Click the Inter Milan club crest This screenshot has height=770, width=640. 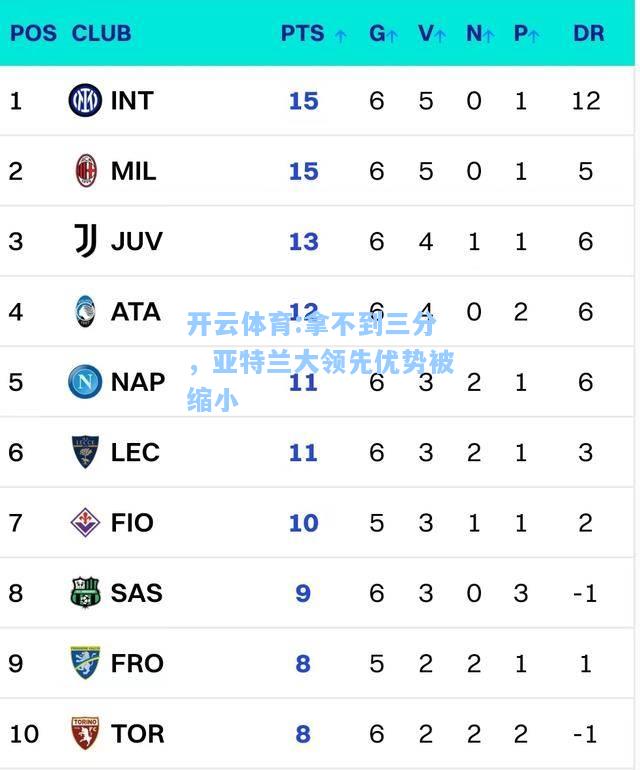(85, 100)
